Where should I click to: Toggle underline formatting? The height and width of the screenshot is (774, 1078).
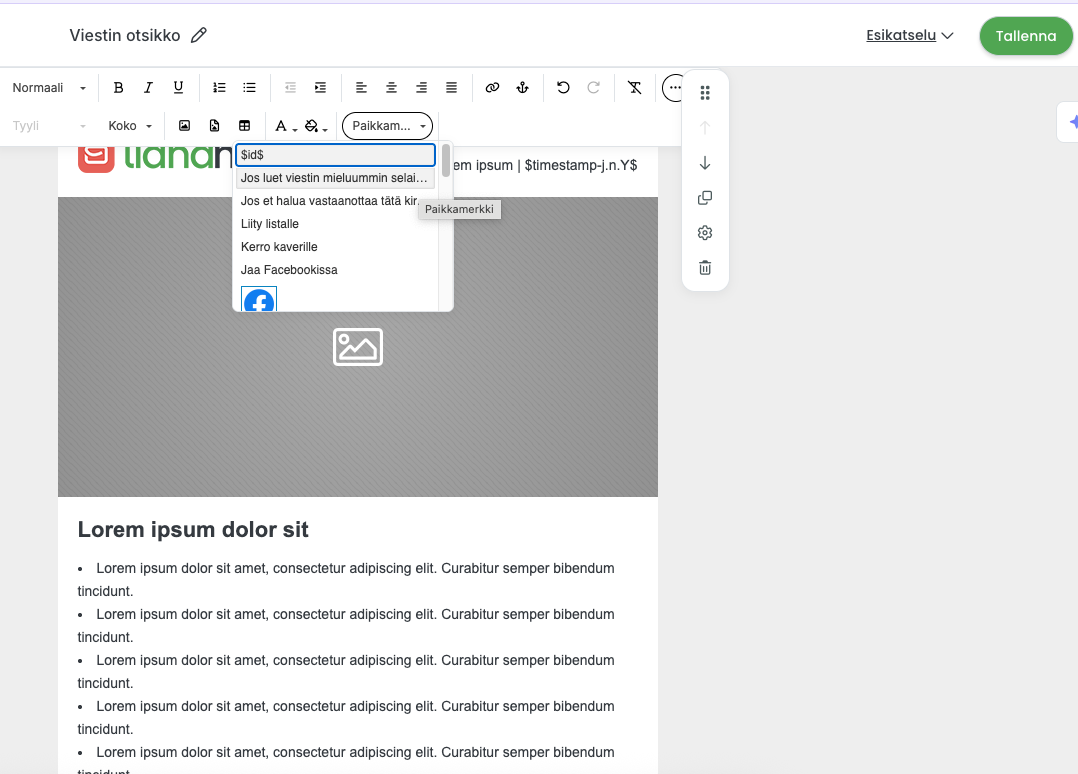pyautogui.click(x=178, y=87)
